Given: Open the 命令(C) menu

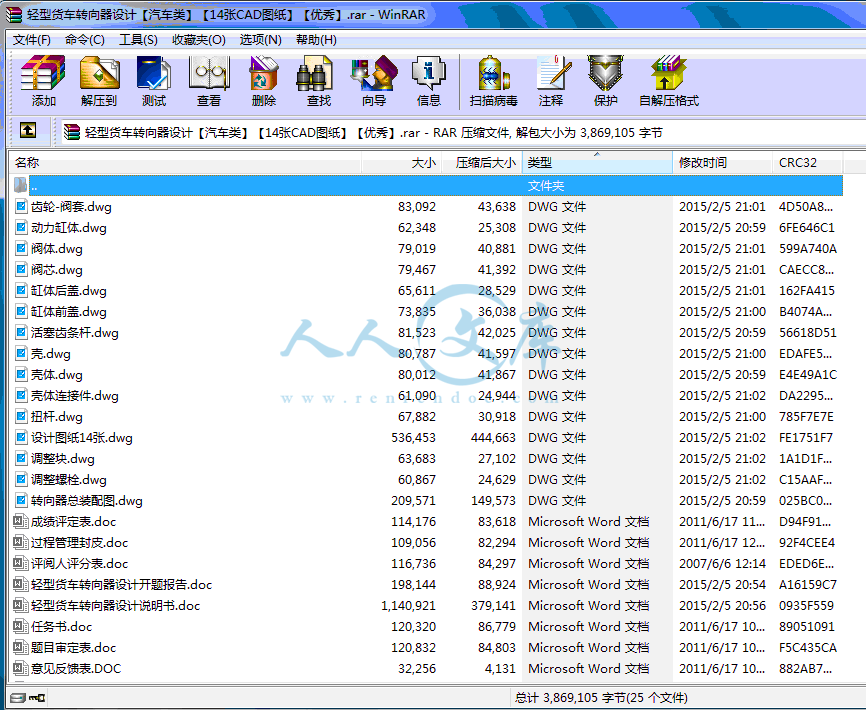Looking at the screenshot, I should [85, 40].
